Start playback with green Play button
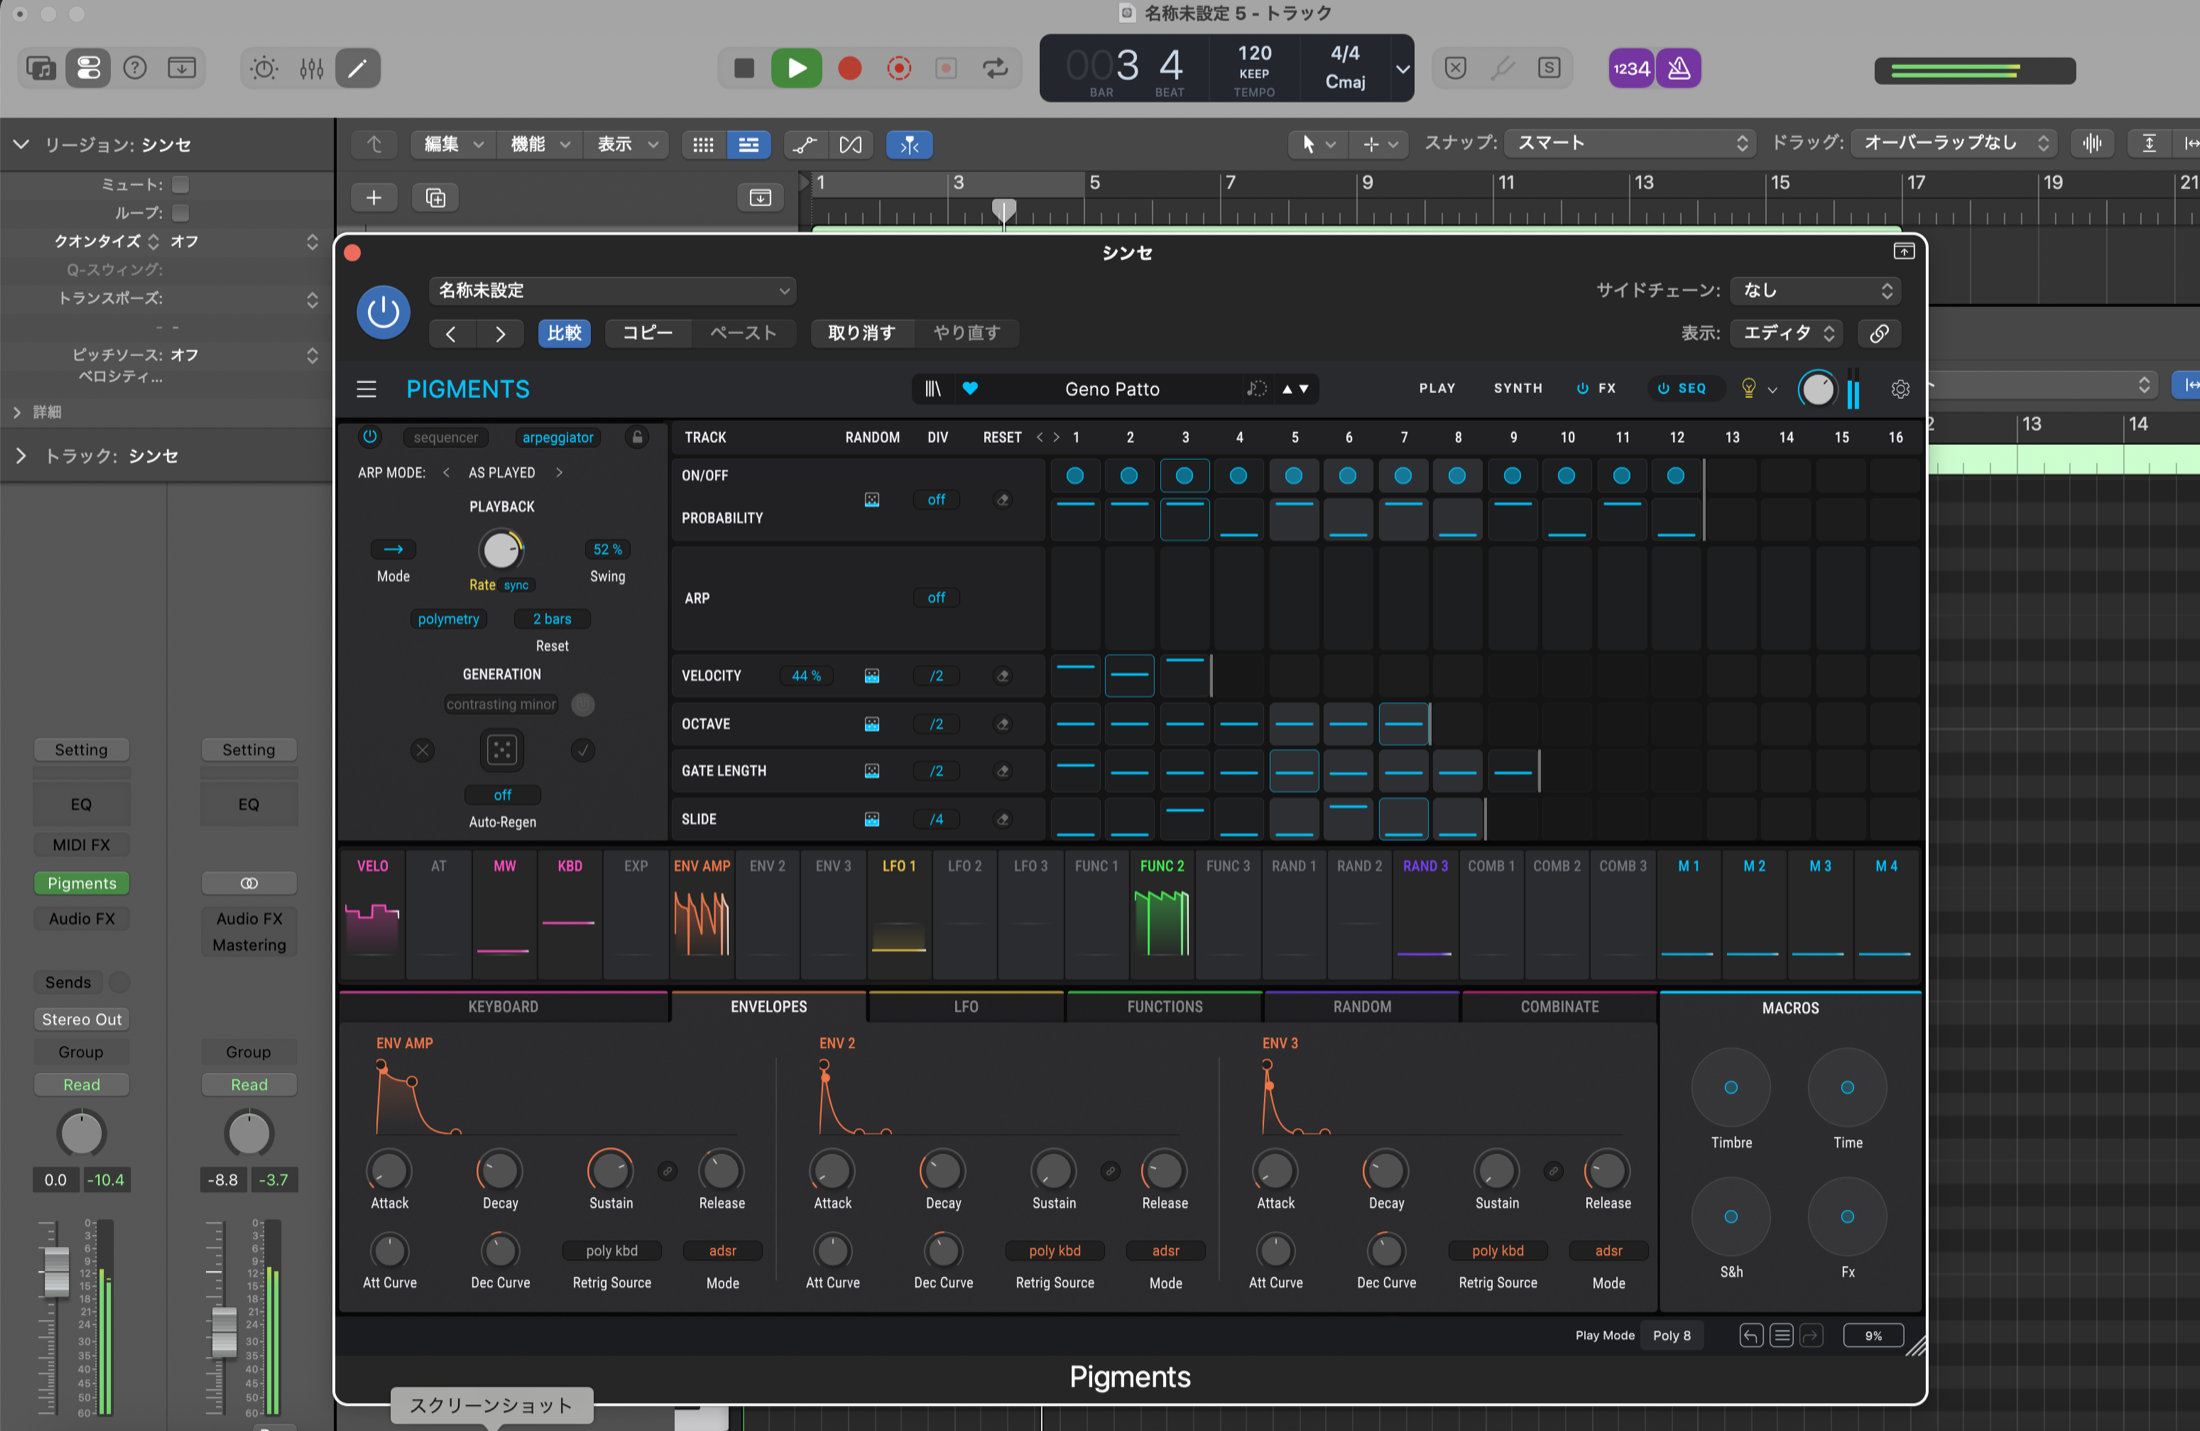2200x1431 pixels. pyautogui.click(x=797, y=68)
